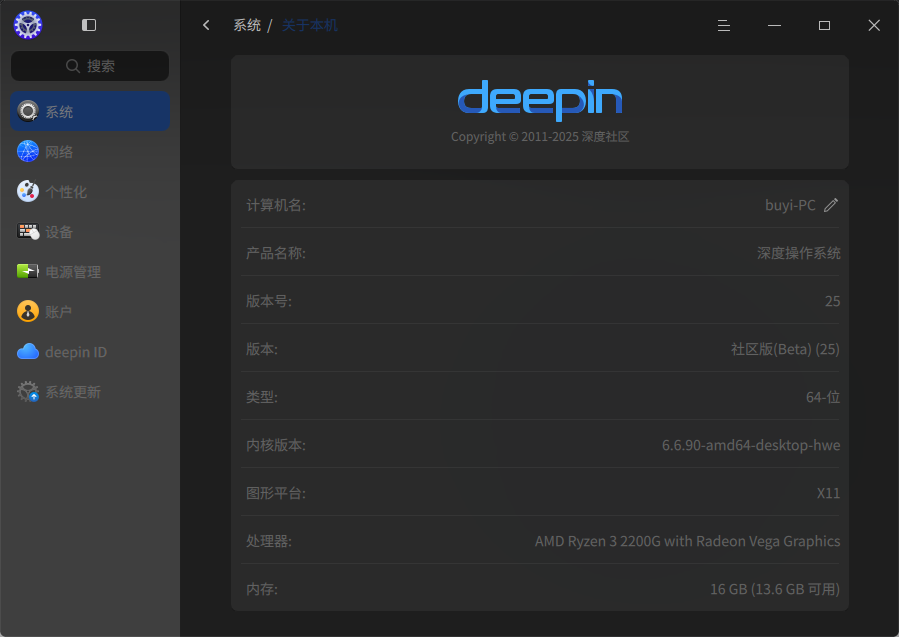Click the kernel version 6.6.90-amd64-desktop-hwe
The height and width of the screenshot is (637, 899).
point(751,445)
